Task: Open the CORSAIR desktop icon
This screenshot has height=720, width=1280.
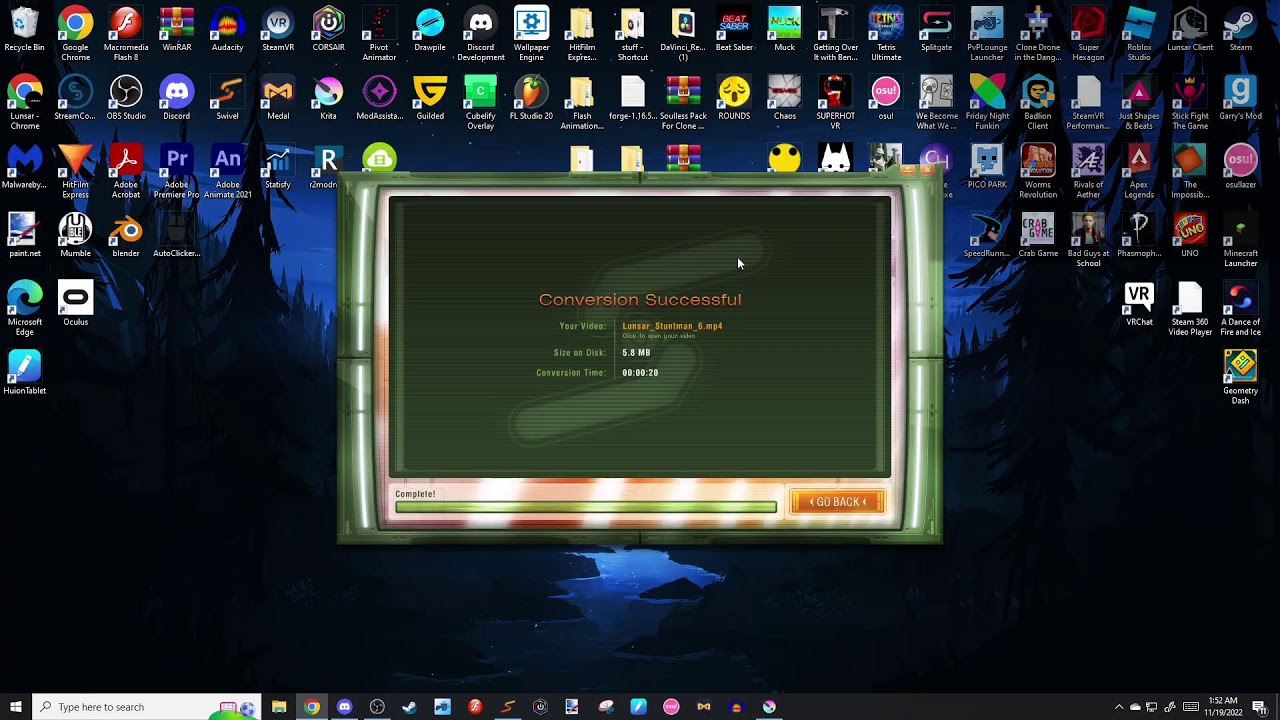Action: point(328,30)
